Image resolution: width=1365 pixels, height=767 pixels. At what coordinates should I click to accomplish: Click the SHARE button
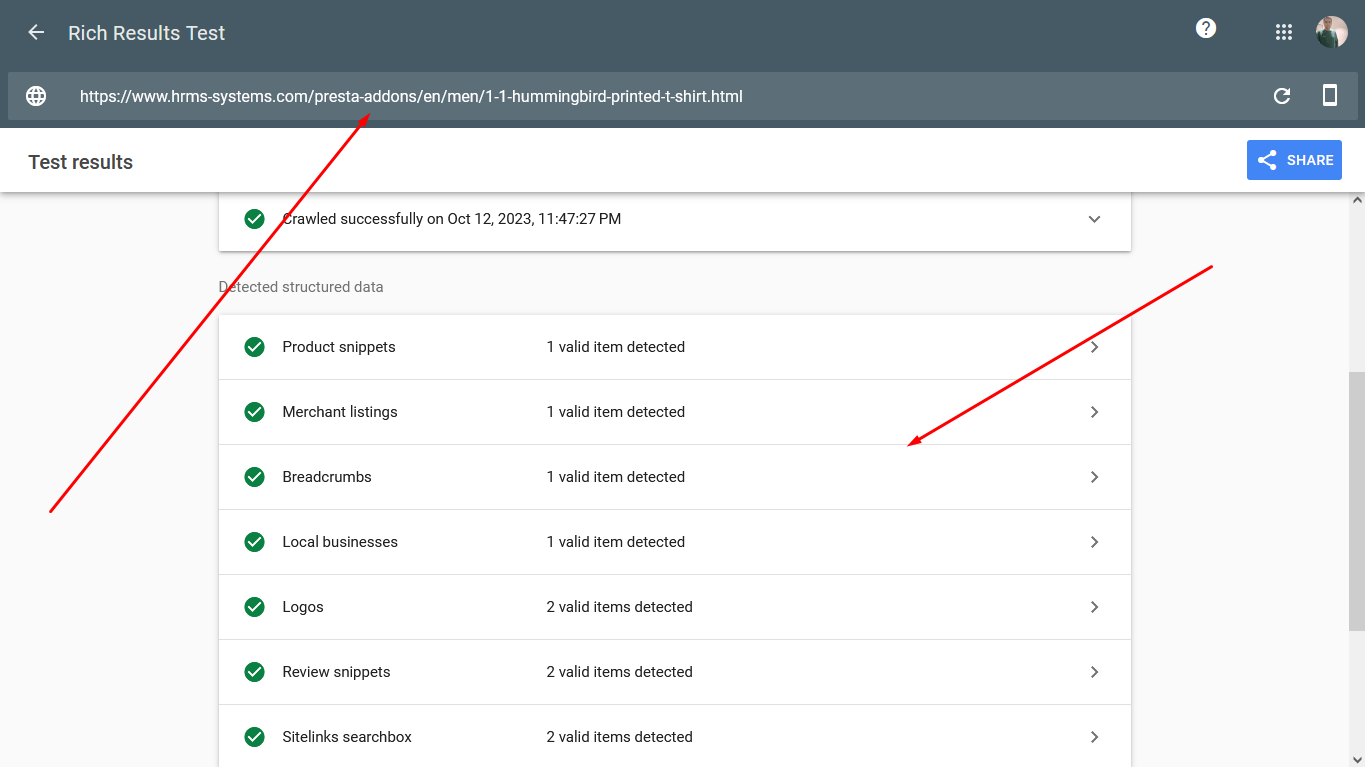[1294, 160]
